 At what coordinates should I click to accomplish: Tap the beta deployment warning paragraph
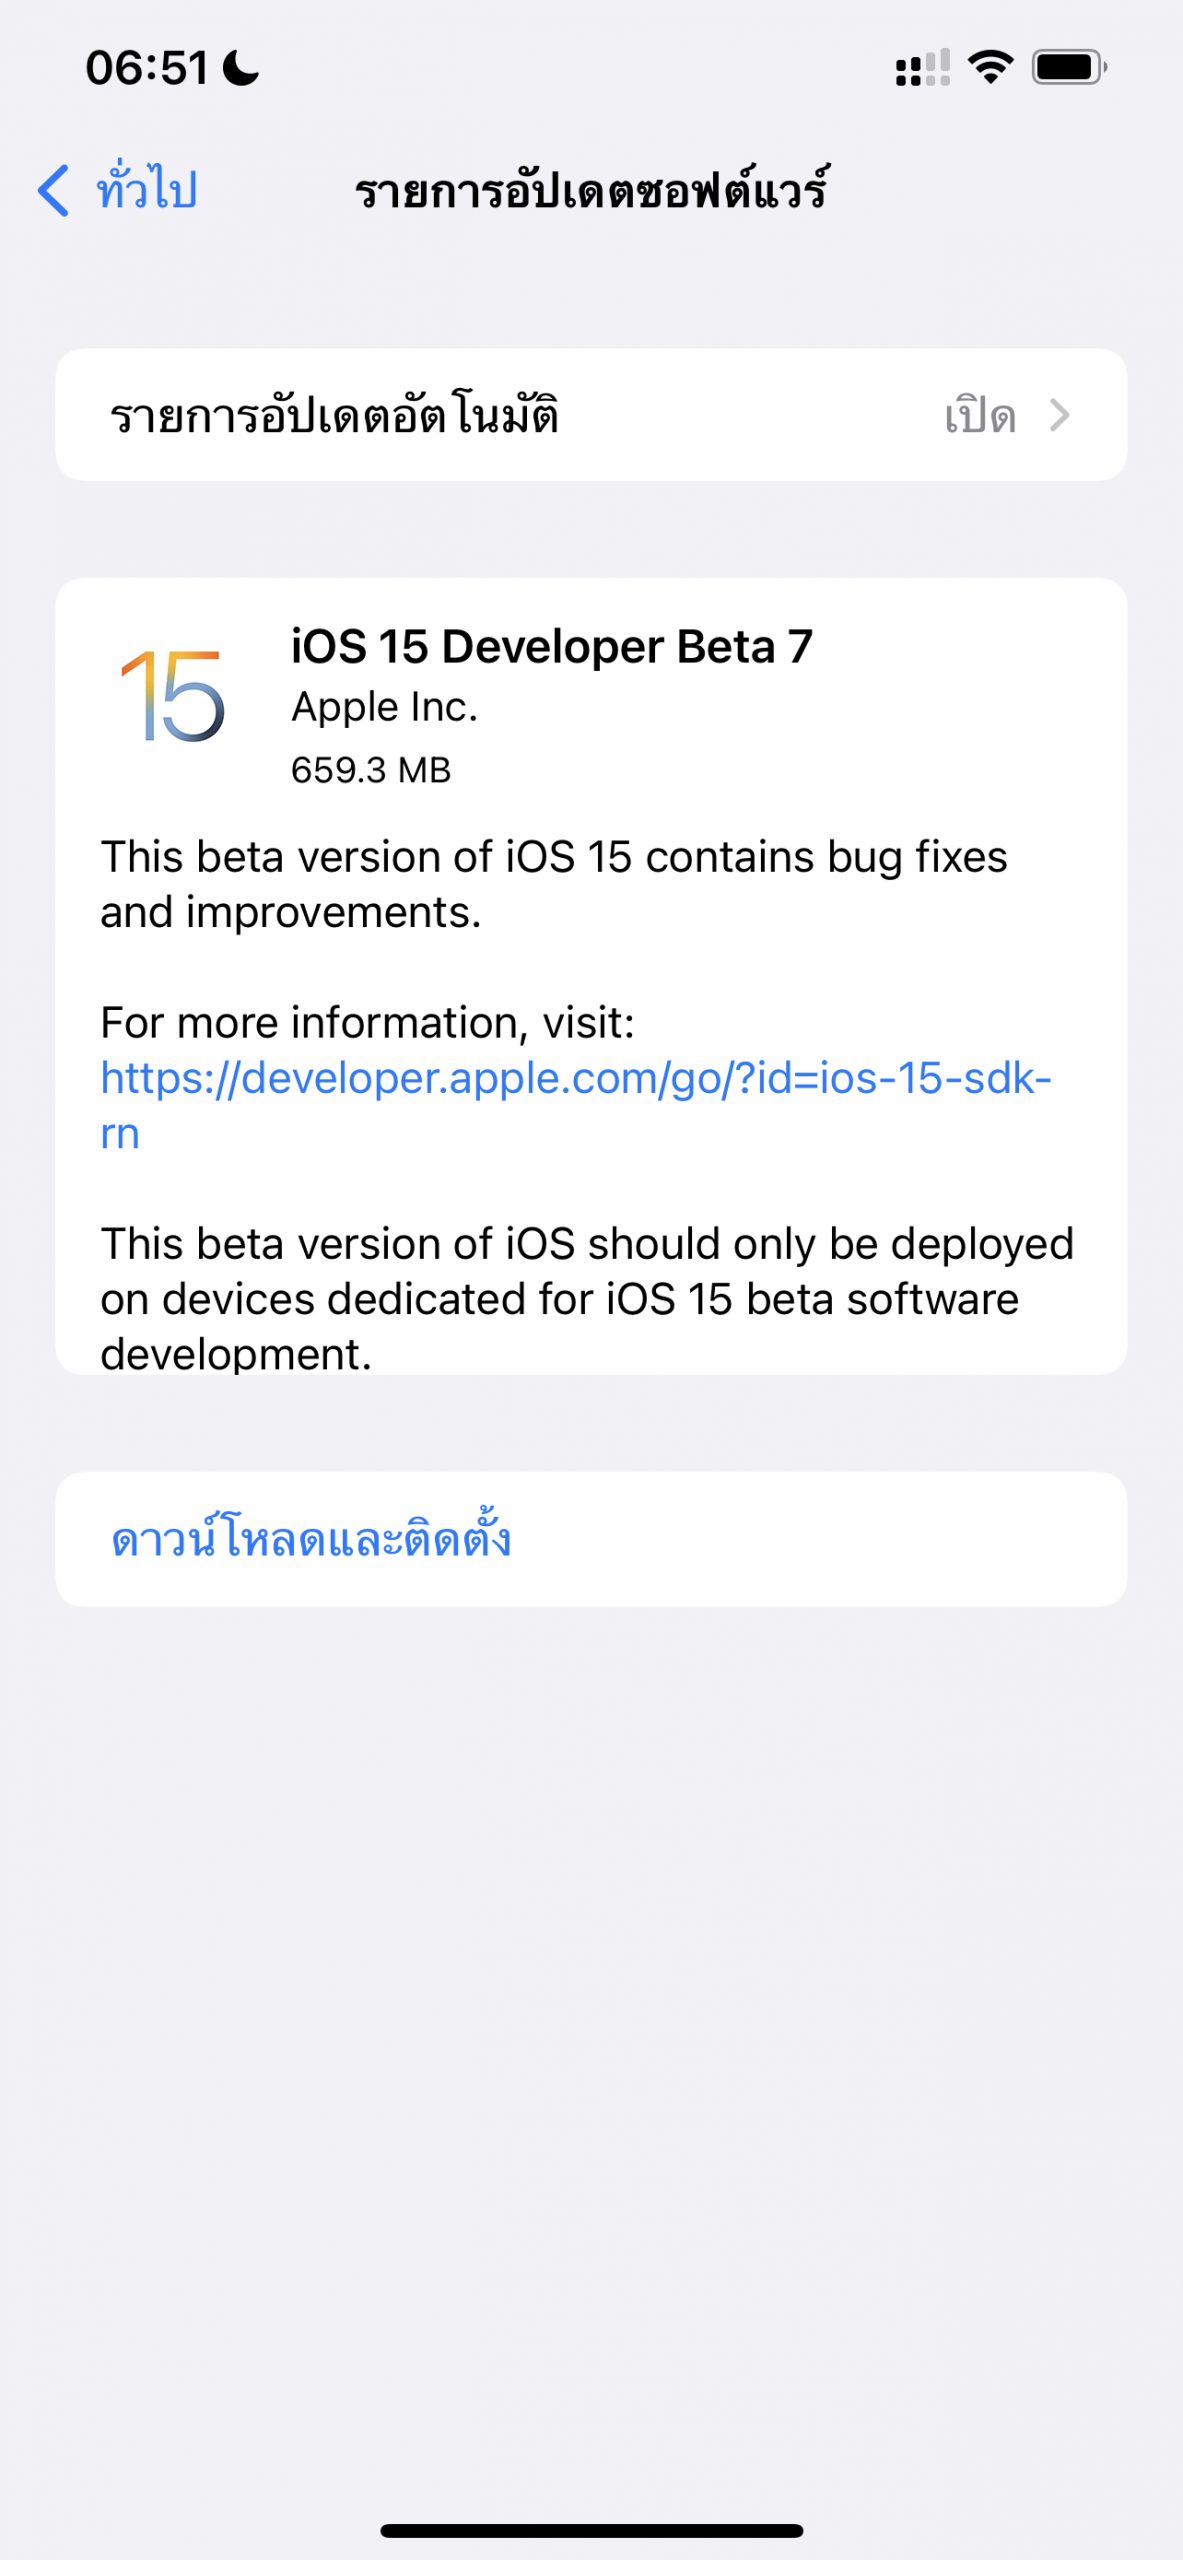587,1298
